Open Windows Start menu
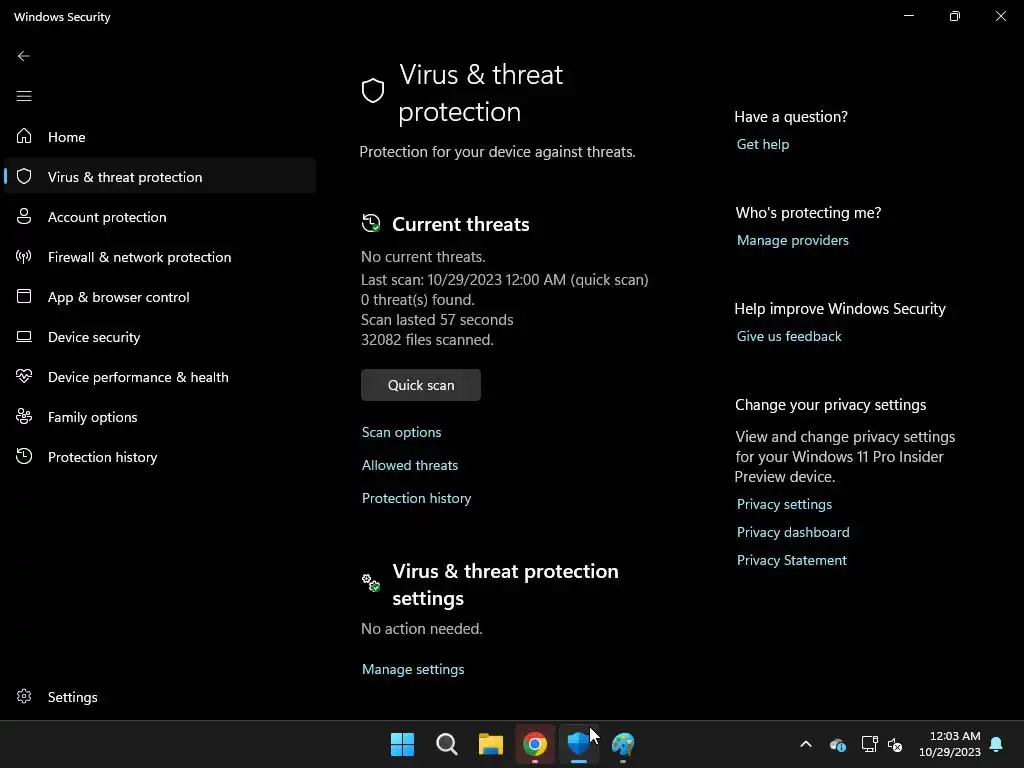This screenshot has width=1024, height=768. [x=402, y=744]
